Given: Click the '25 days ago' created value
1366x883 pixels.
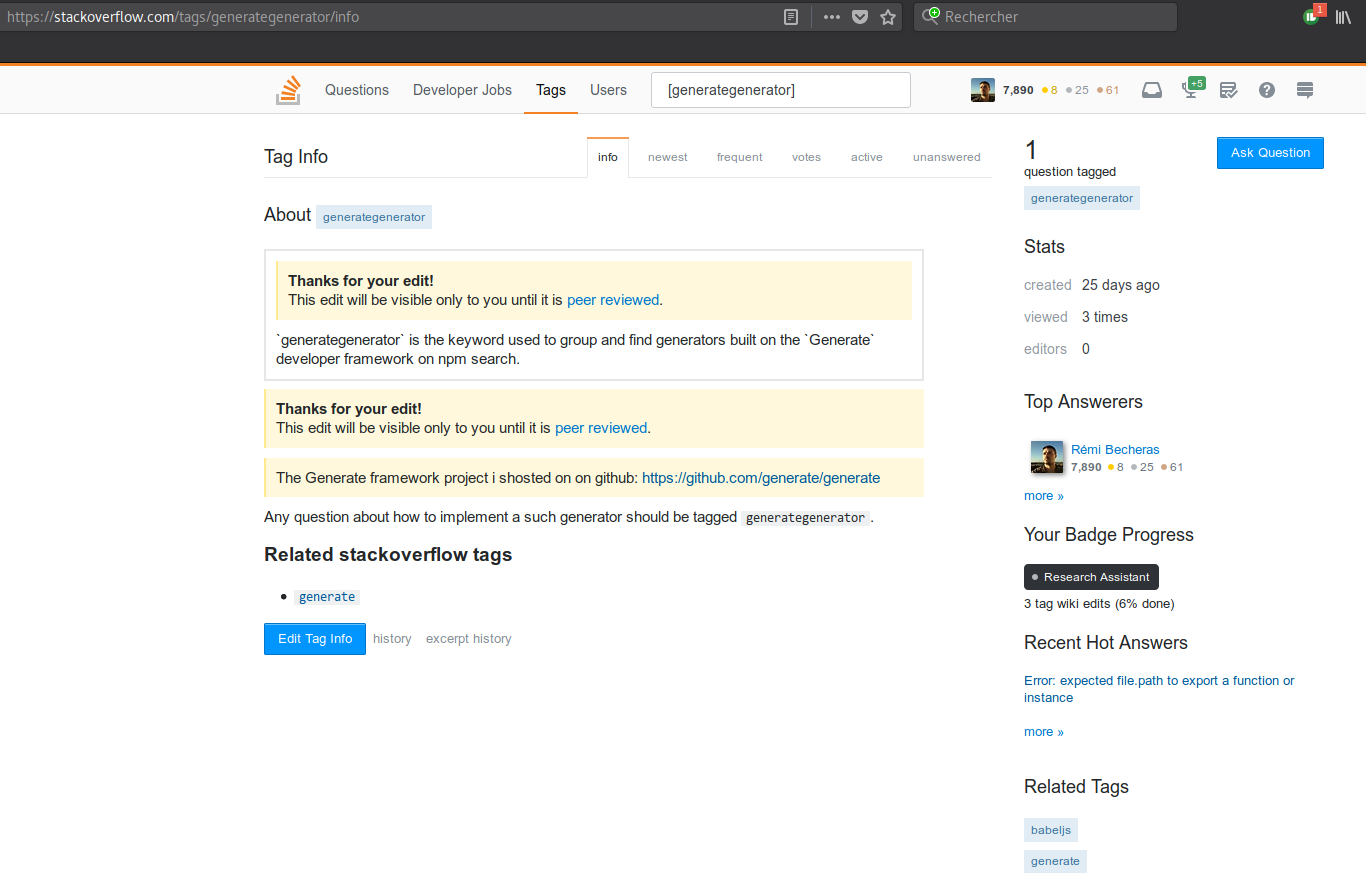Looking at the screenshot, I should click(1121, 285).
